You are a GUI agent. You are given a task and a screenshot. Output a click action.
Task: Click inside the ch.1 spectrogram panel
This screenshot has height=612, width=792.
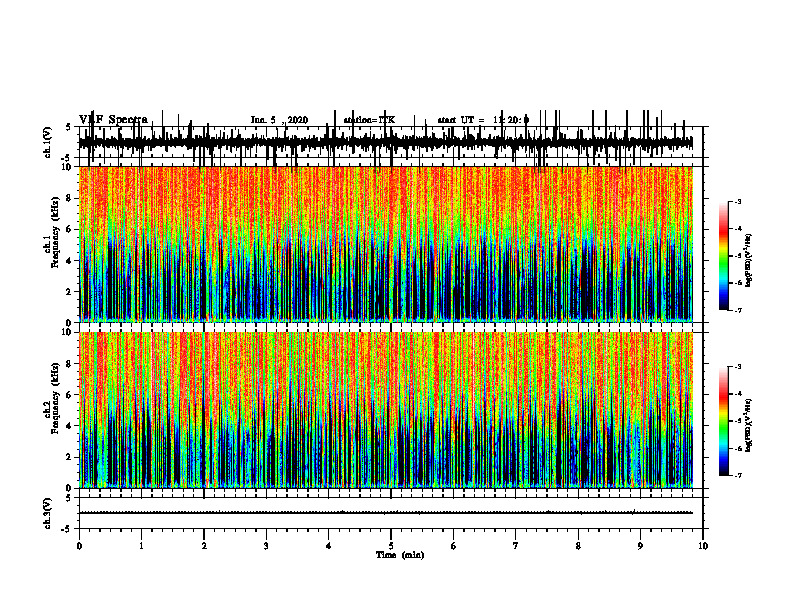pos(386,244)
